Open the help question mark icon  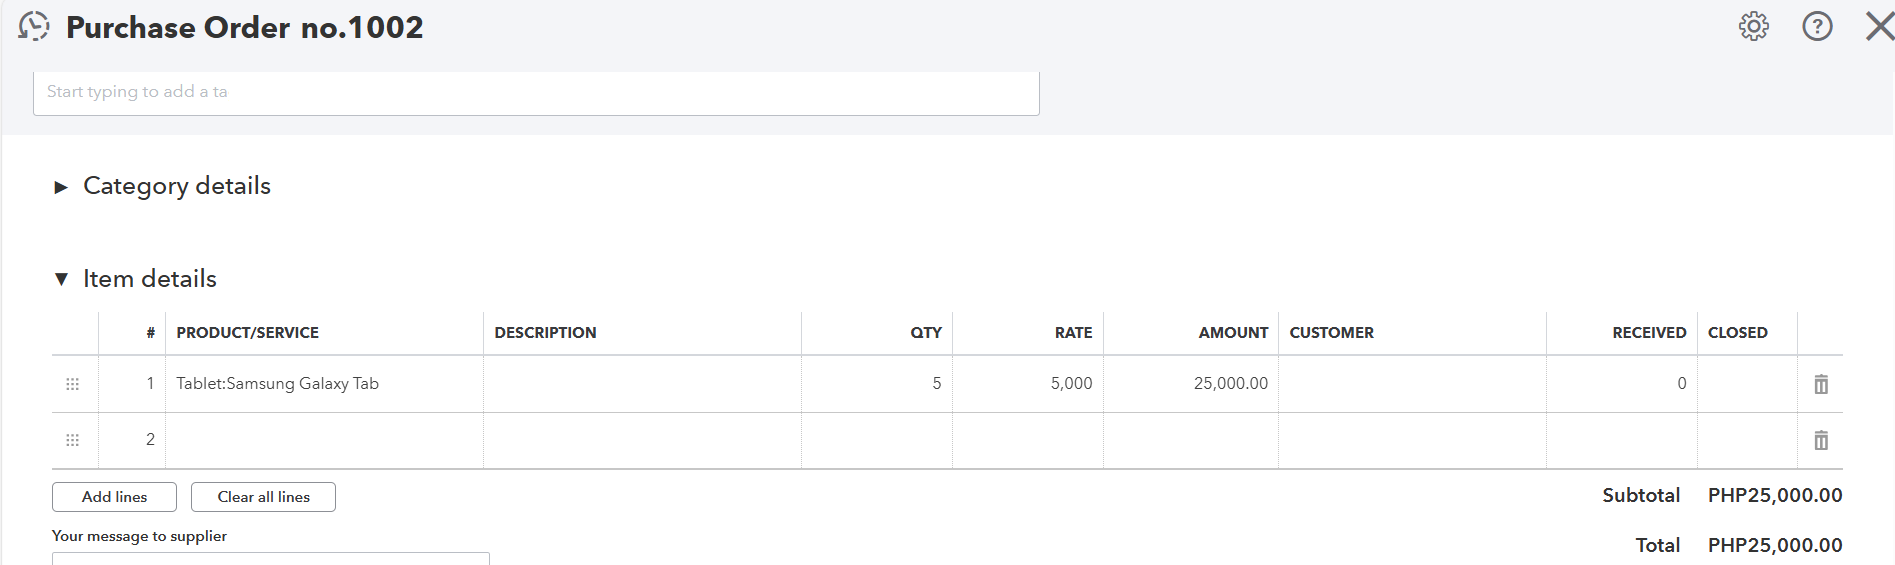click(x=1817, y=27)
